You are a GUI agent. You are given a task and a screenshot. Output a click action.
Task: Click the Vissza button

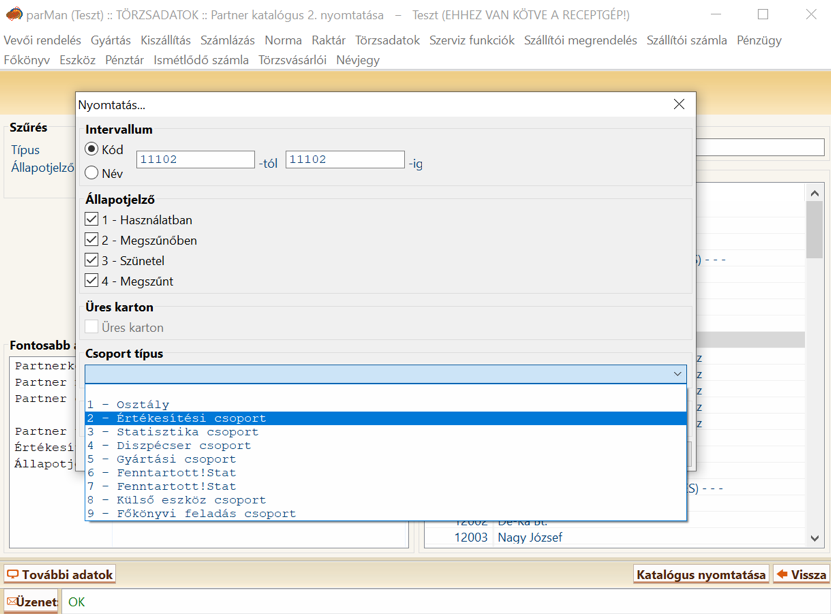click(801, 574)
